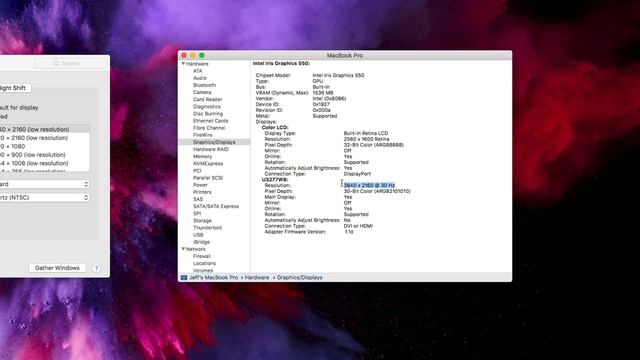Click the computer icon in the path bar
The height and width of the screenshot is (360, 640).
184,278
